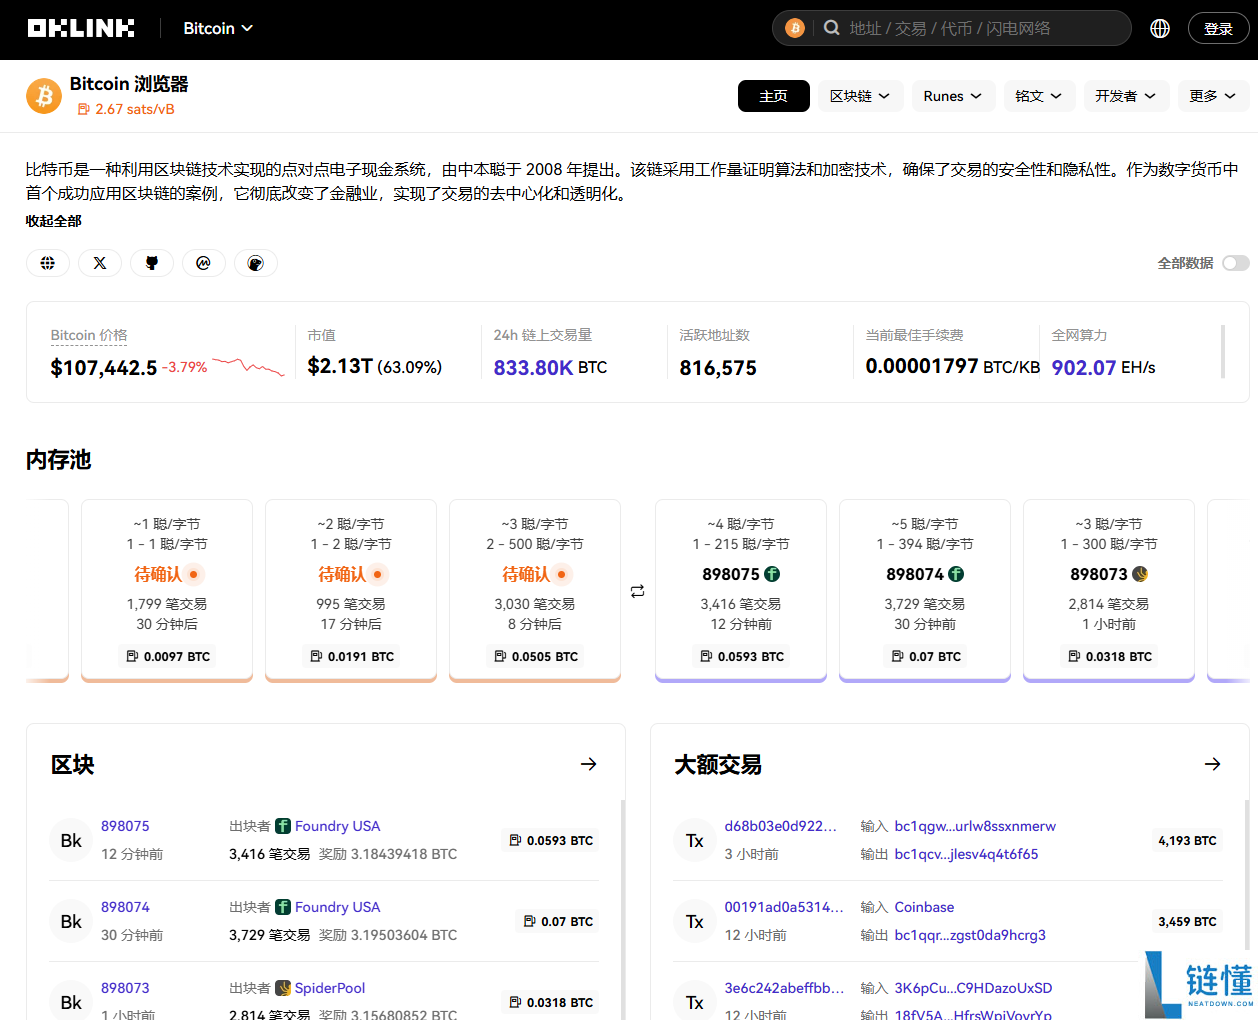Click 4,193 BTC amount badge
1258x1020 pixels.
(x=1188, y=840)
